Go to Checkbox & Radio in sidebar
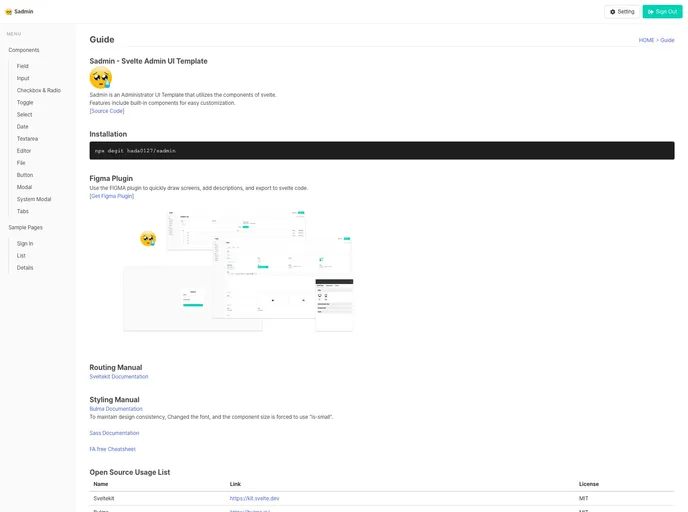688x512 pixels. (x=38, y=90)
